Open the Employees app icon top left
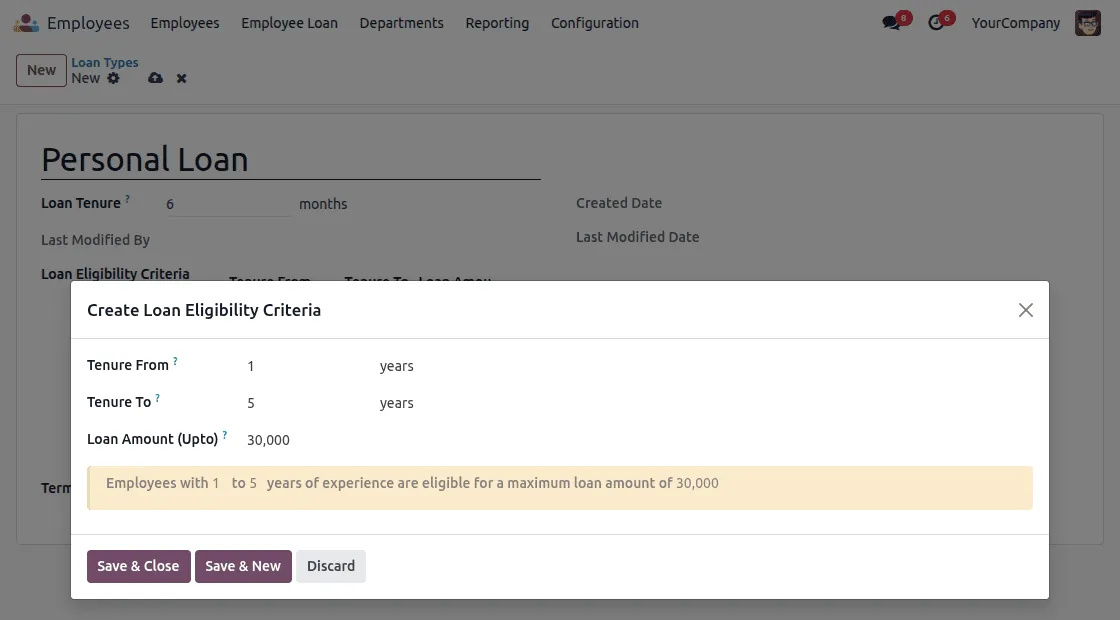This screenshot has width=1120, height=620. pyautogui.click(x=25, y=22)
